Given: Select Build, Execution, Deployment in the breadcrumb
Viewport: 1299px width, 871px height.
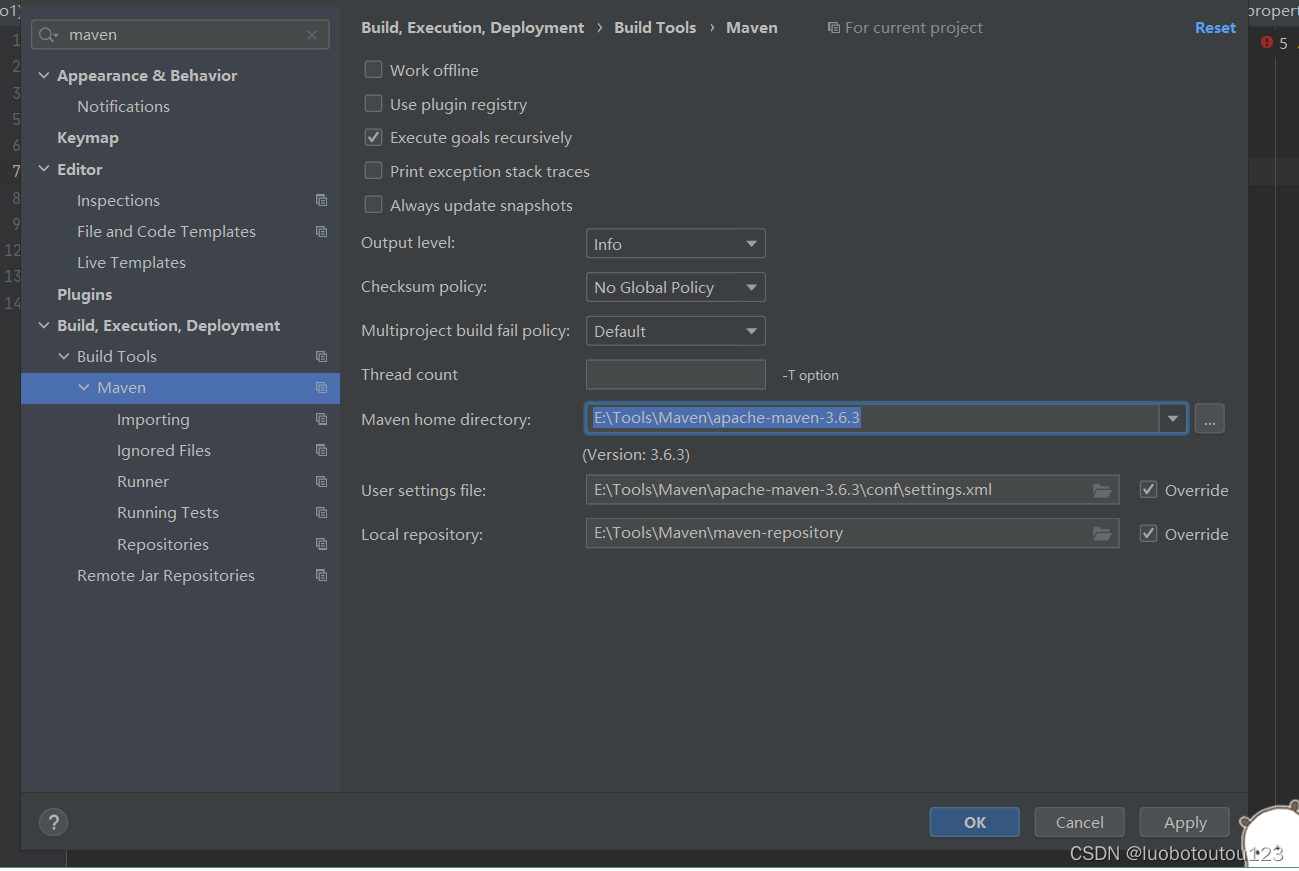Looking at the screenshot, I should pyautogui.click(x=472, y=27).
